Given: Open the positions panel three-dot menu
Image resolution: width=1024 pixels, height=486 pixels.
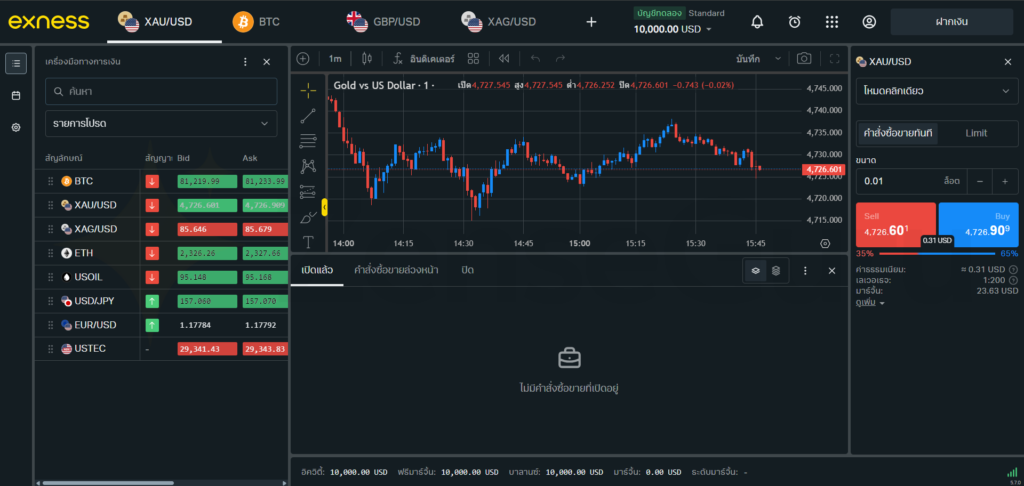Looking at the screenshot, I should [805, 270].
